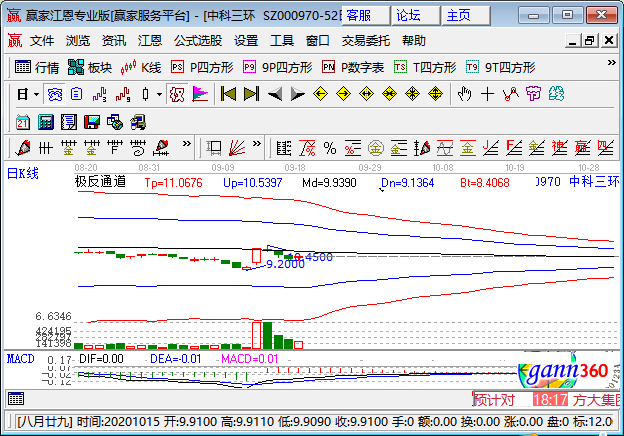Image resolution: width=624 pixels, height=436 pixels.
Task: Step back with the left triangle
Action: click(275, 94)
